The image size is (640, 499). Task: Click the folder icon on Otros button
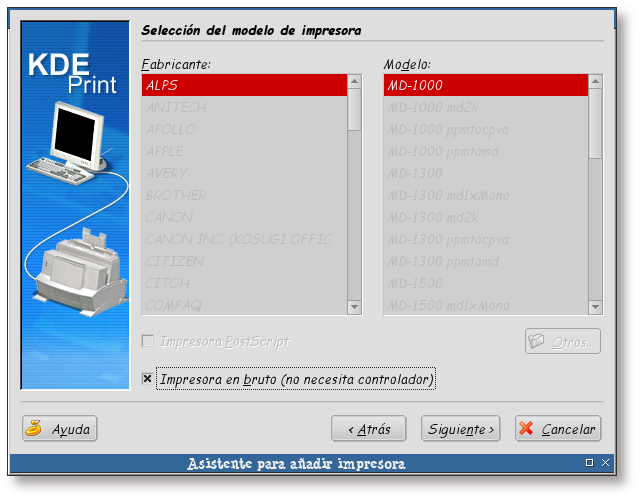point(537,342)
